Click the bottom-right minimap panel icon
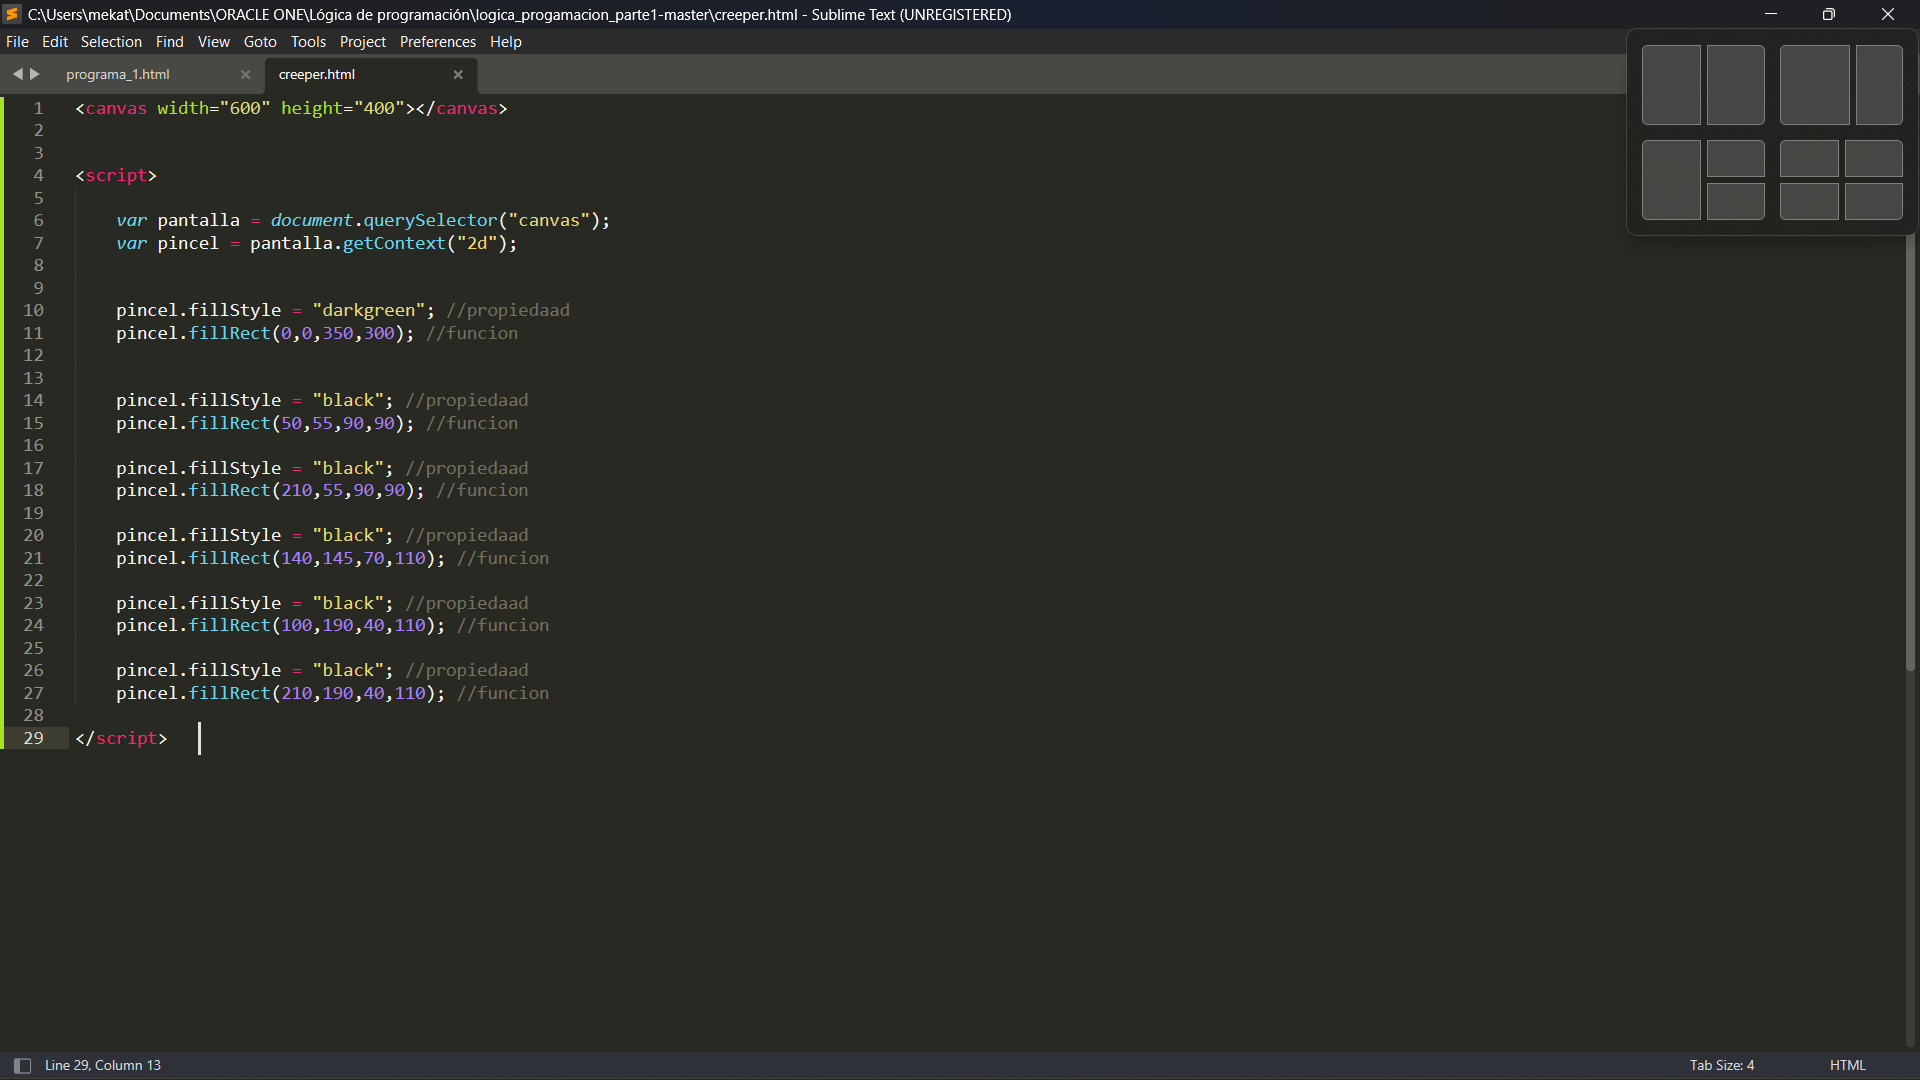This screenshot has height=1080, width=1920. pos(1875,202)
